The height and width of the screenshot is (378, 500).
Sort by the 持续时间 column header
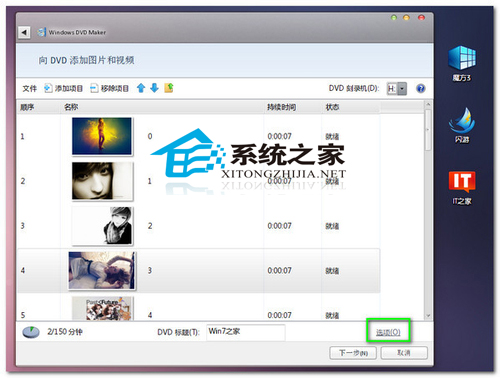click(281, 107)
